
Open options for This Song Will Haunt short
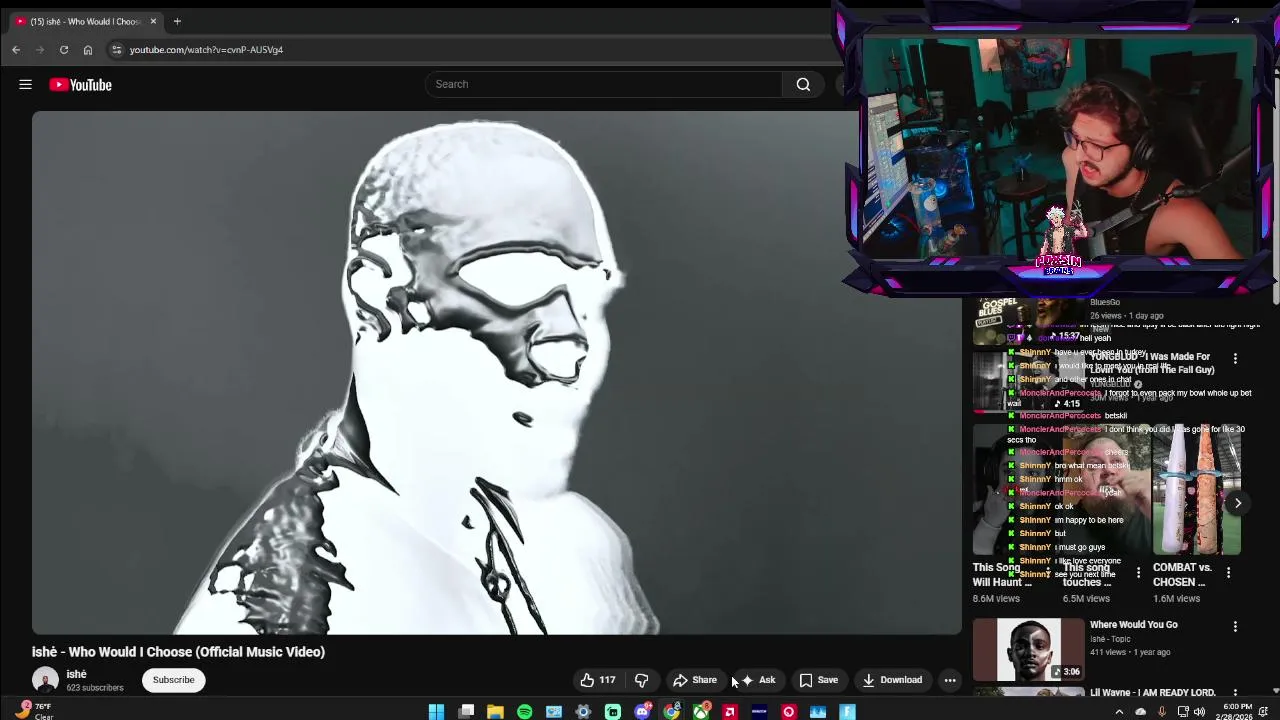(x=1048, y=573)
